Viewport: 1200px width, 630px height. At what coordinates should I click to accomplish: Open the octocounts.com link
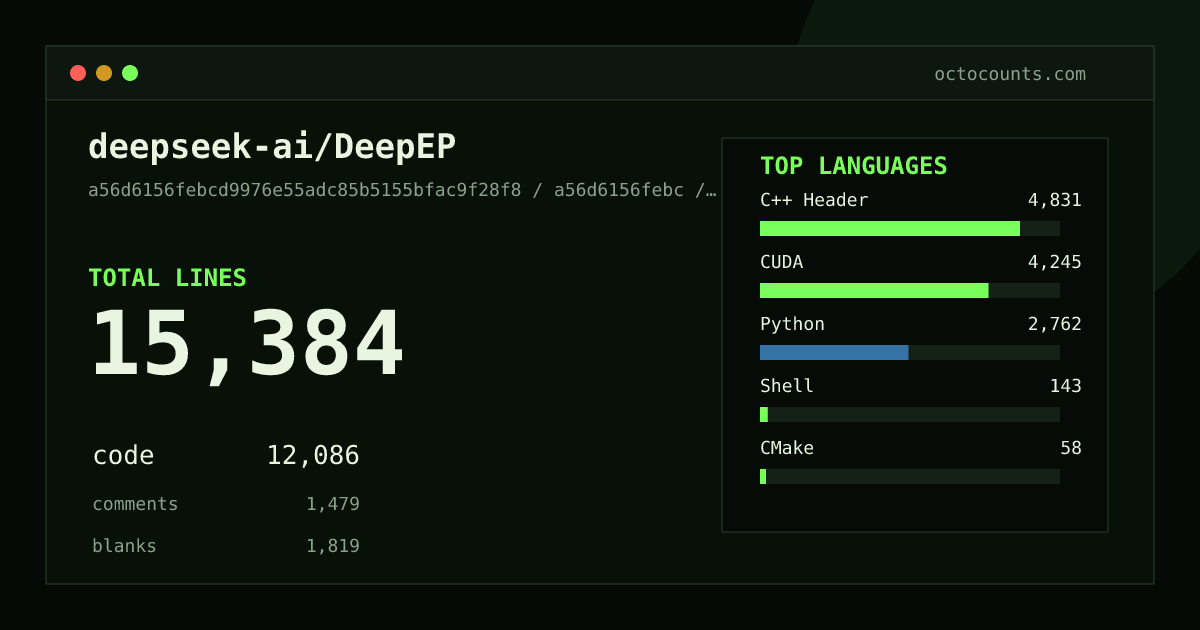click(1010, 74)
